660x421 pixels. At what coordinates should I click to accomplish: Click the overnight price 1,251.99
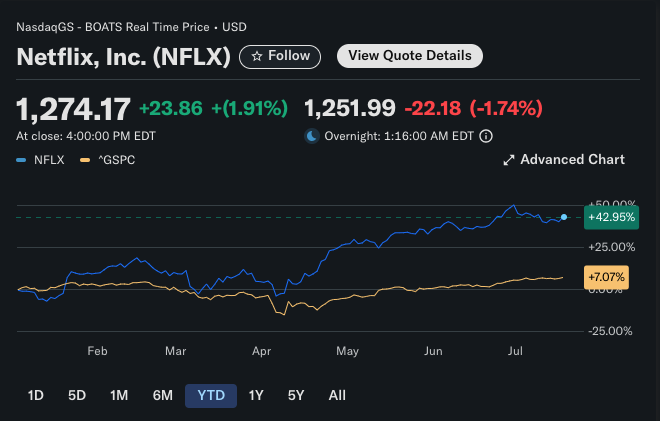(x=350, y=108)
